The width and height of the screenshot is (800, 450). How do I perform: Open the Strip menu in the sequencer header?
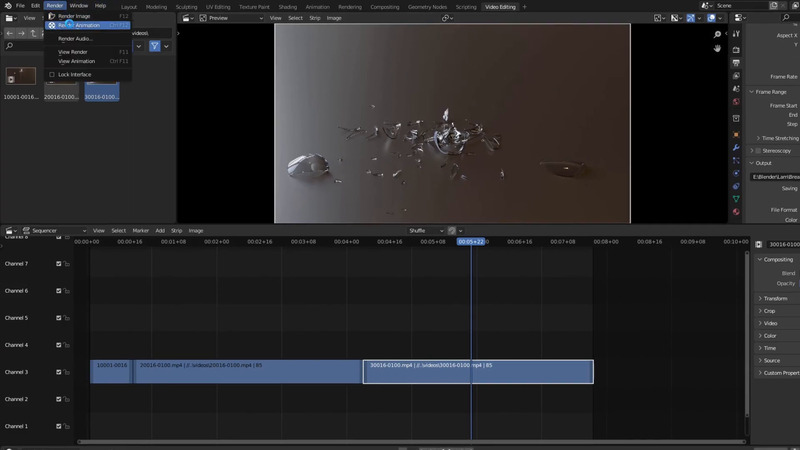pos(177,230)
